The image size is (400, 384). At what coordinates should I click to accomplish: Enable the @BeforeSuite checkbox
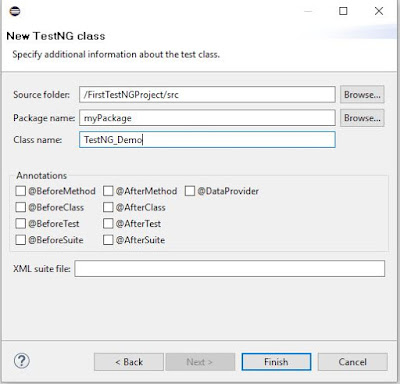click(21, 240)
